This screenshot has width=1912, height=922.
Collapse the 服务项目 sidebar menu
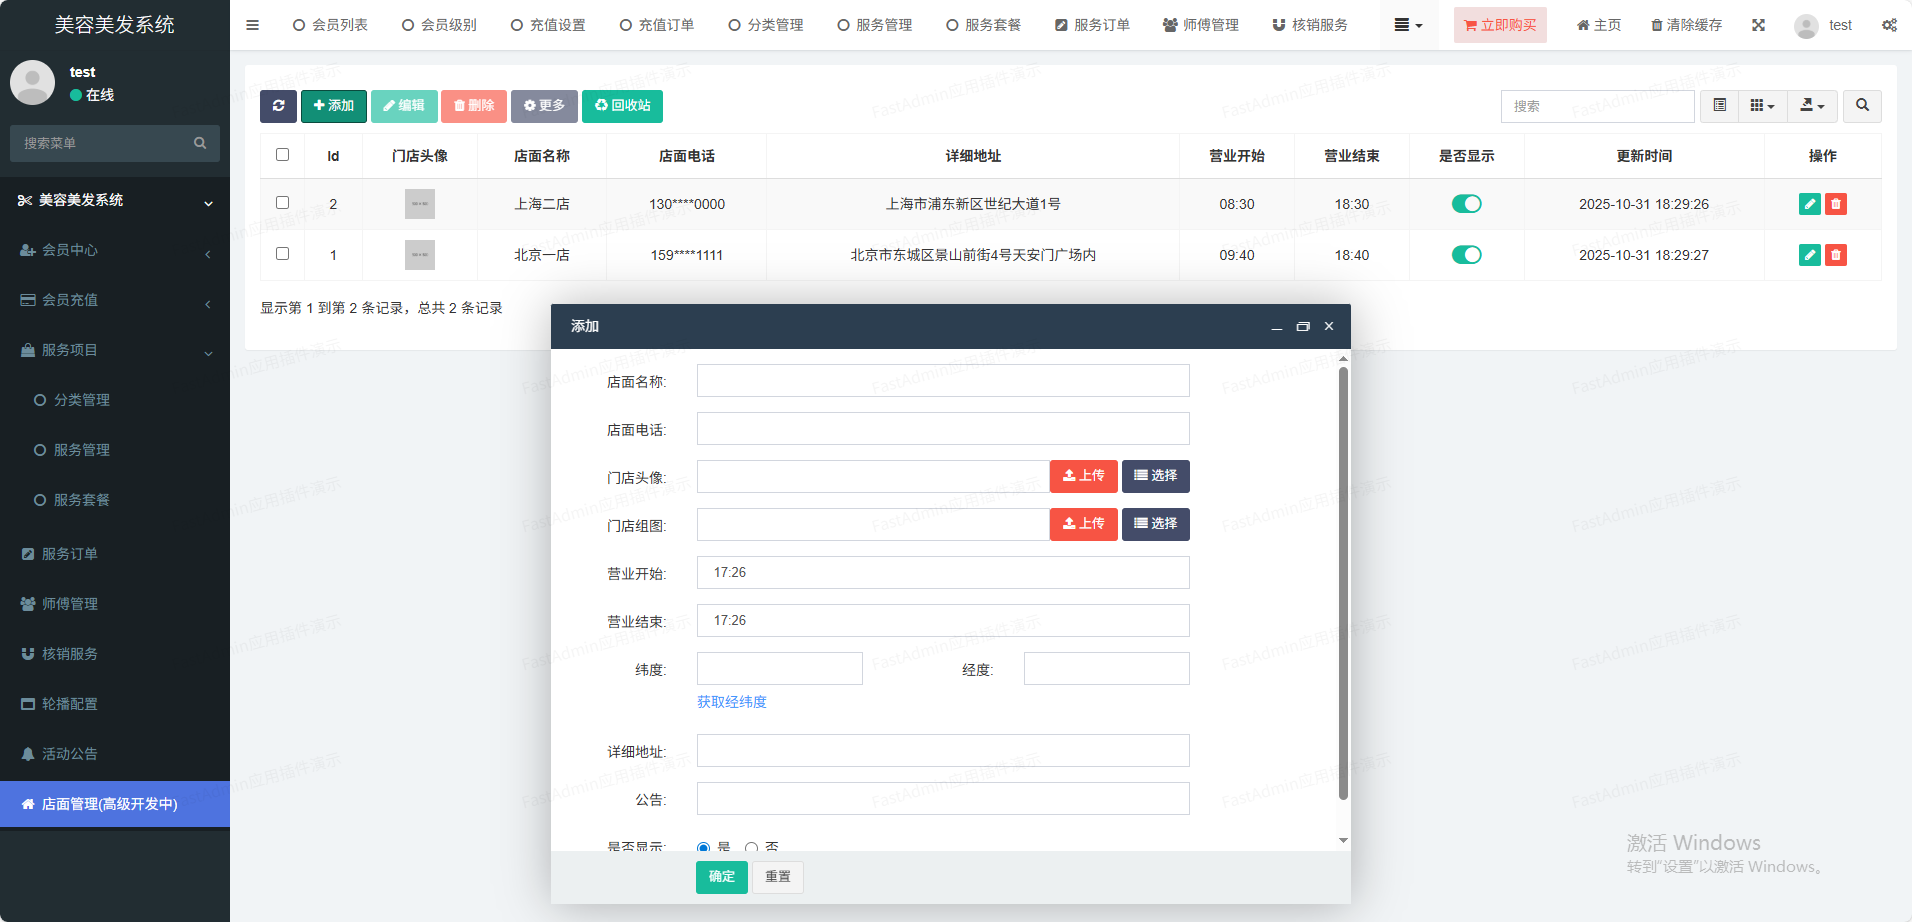tap(115, 350)
